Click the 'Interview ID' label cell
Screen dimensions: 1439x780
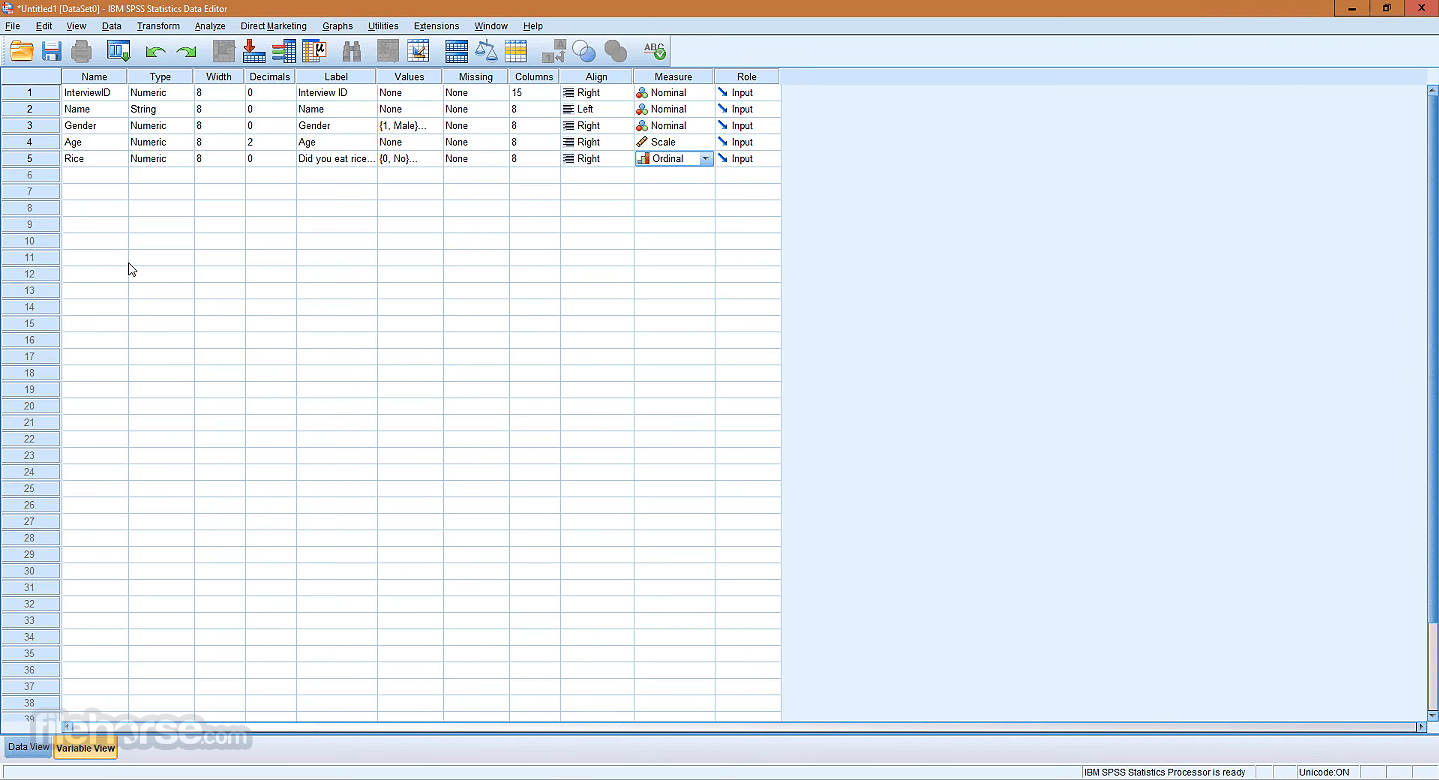[x=336, y=93]
